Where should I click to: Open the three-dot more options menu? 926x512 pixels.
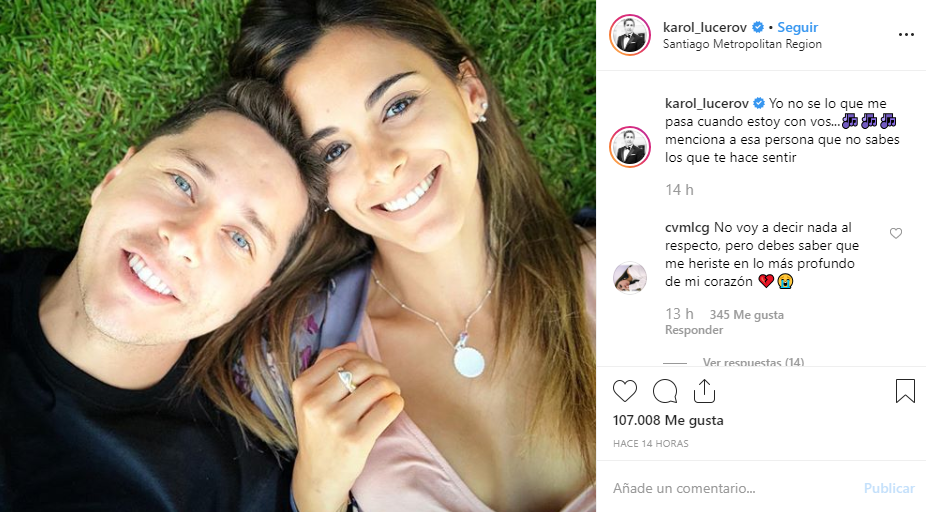pyautogui.click(x=906, y=35)
